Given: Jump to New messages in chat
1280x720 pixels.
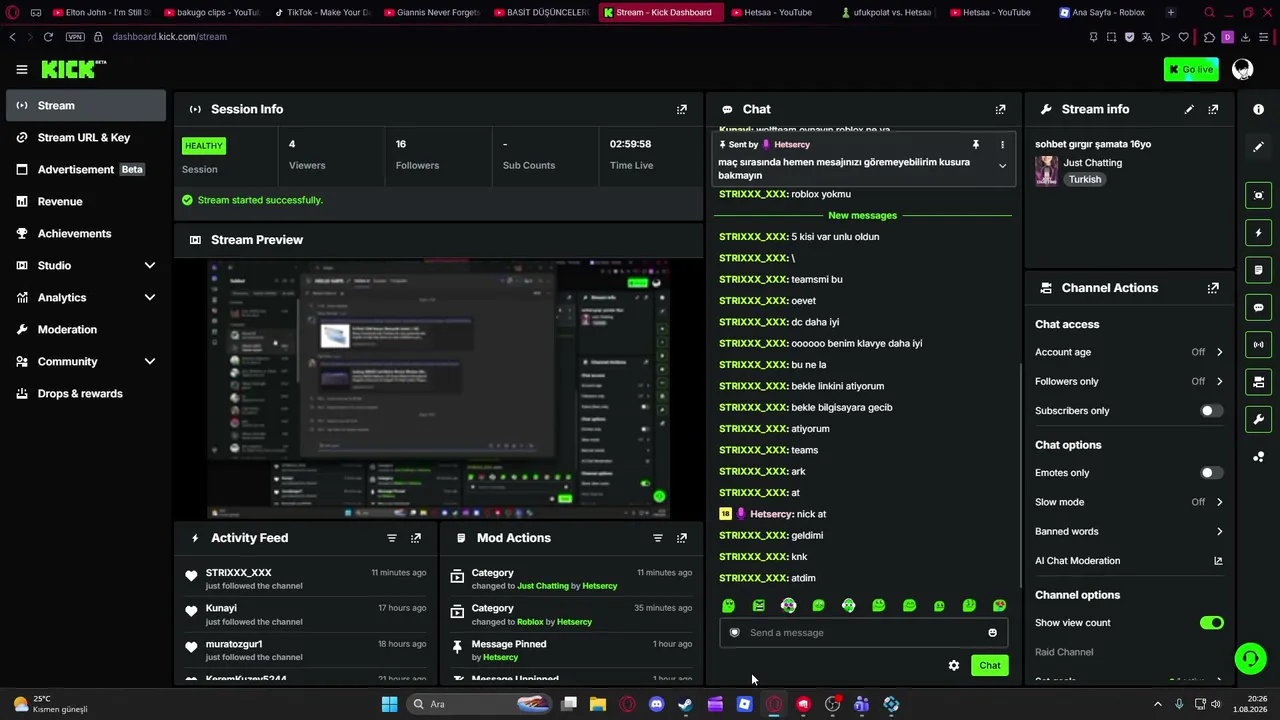Looking at the screenshot, I should (x=862, y=216).
